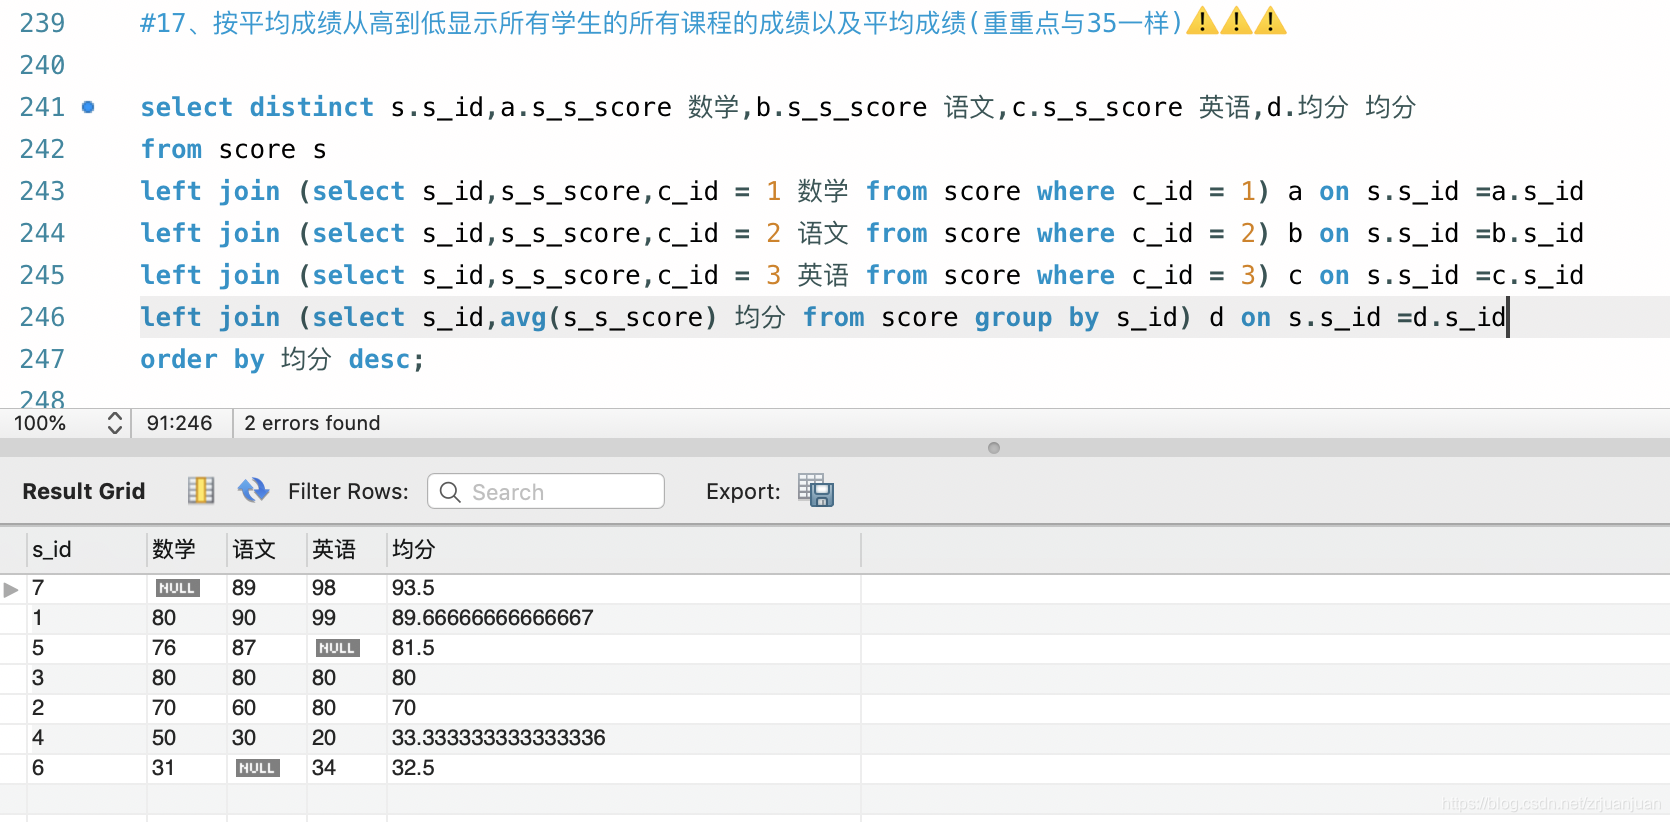Click the cell '33.333333333333336'
Screen dimensions: 1670x822
point(499,738)
